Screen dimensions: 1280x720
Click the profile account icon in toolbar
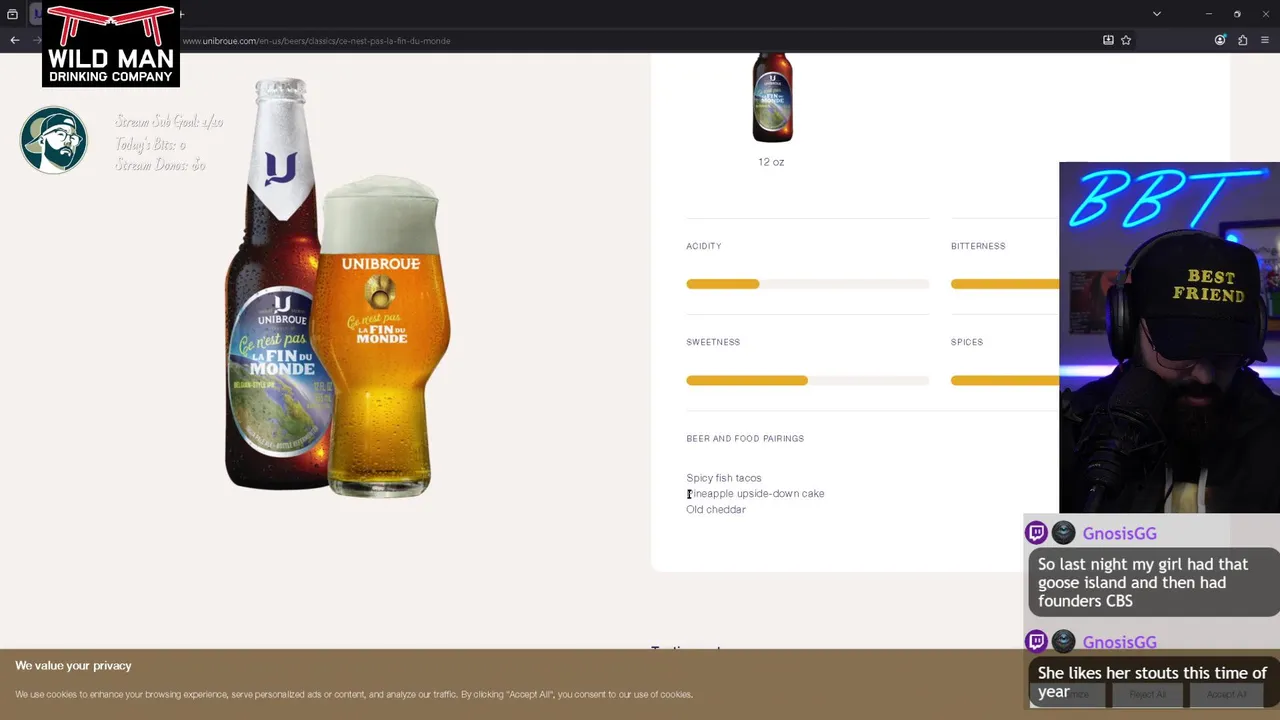click(x=1220, y=40)
